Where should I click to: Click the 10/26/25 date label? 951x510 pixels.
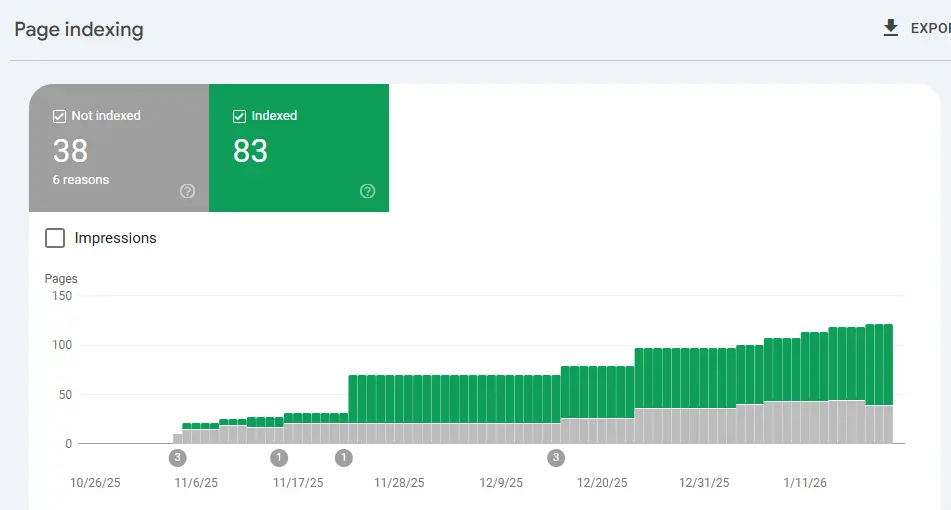[x=95, y=483]
